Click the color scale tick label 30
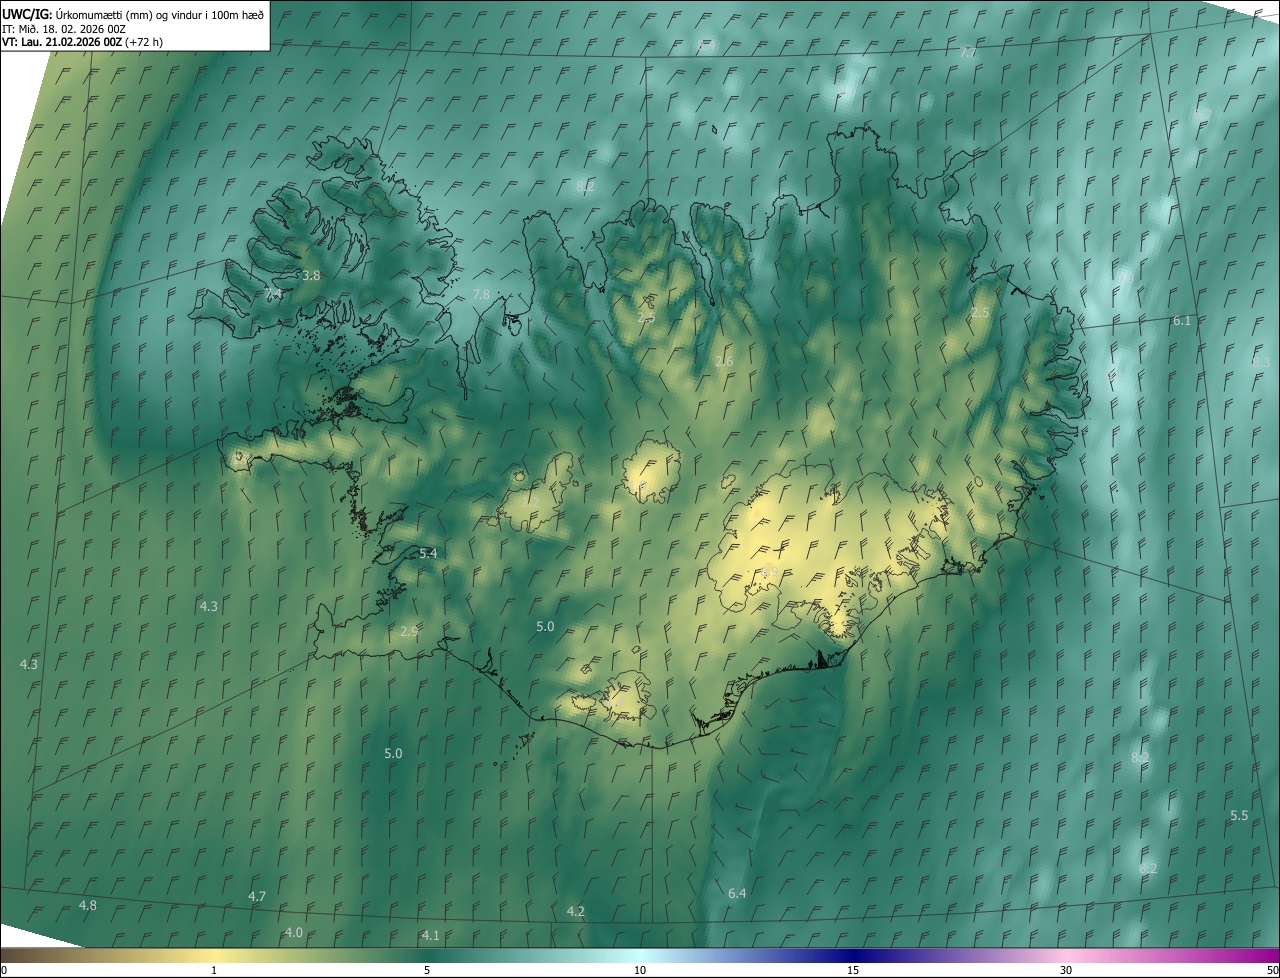 (x=1066, y=970)
